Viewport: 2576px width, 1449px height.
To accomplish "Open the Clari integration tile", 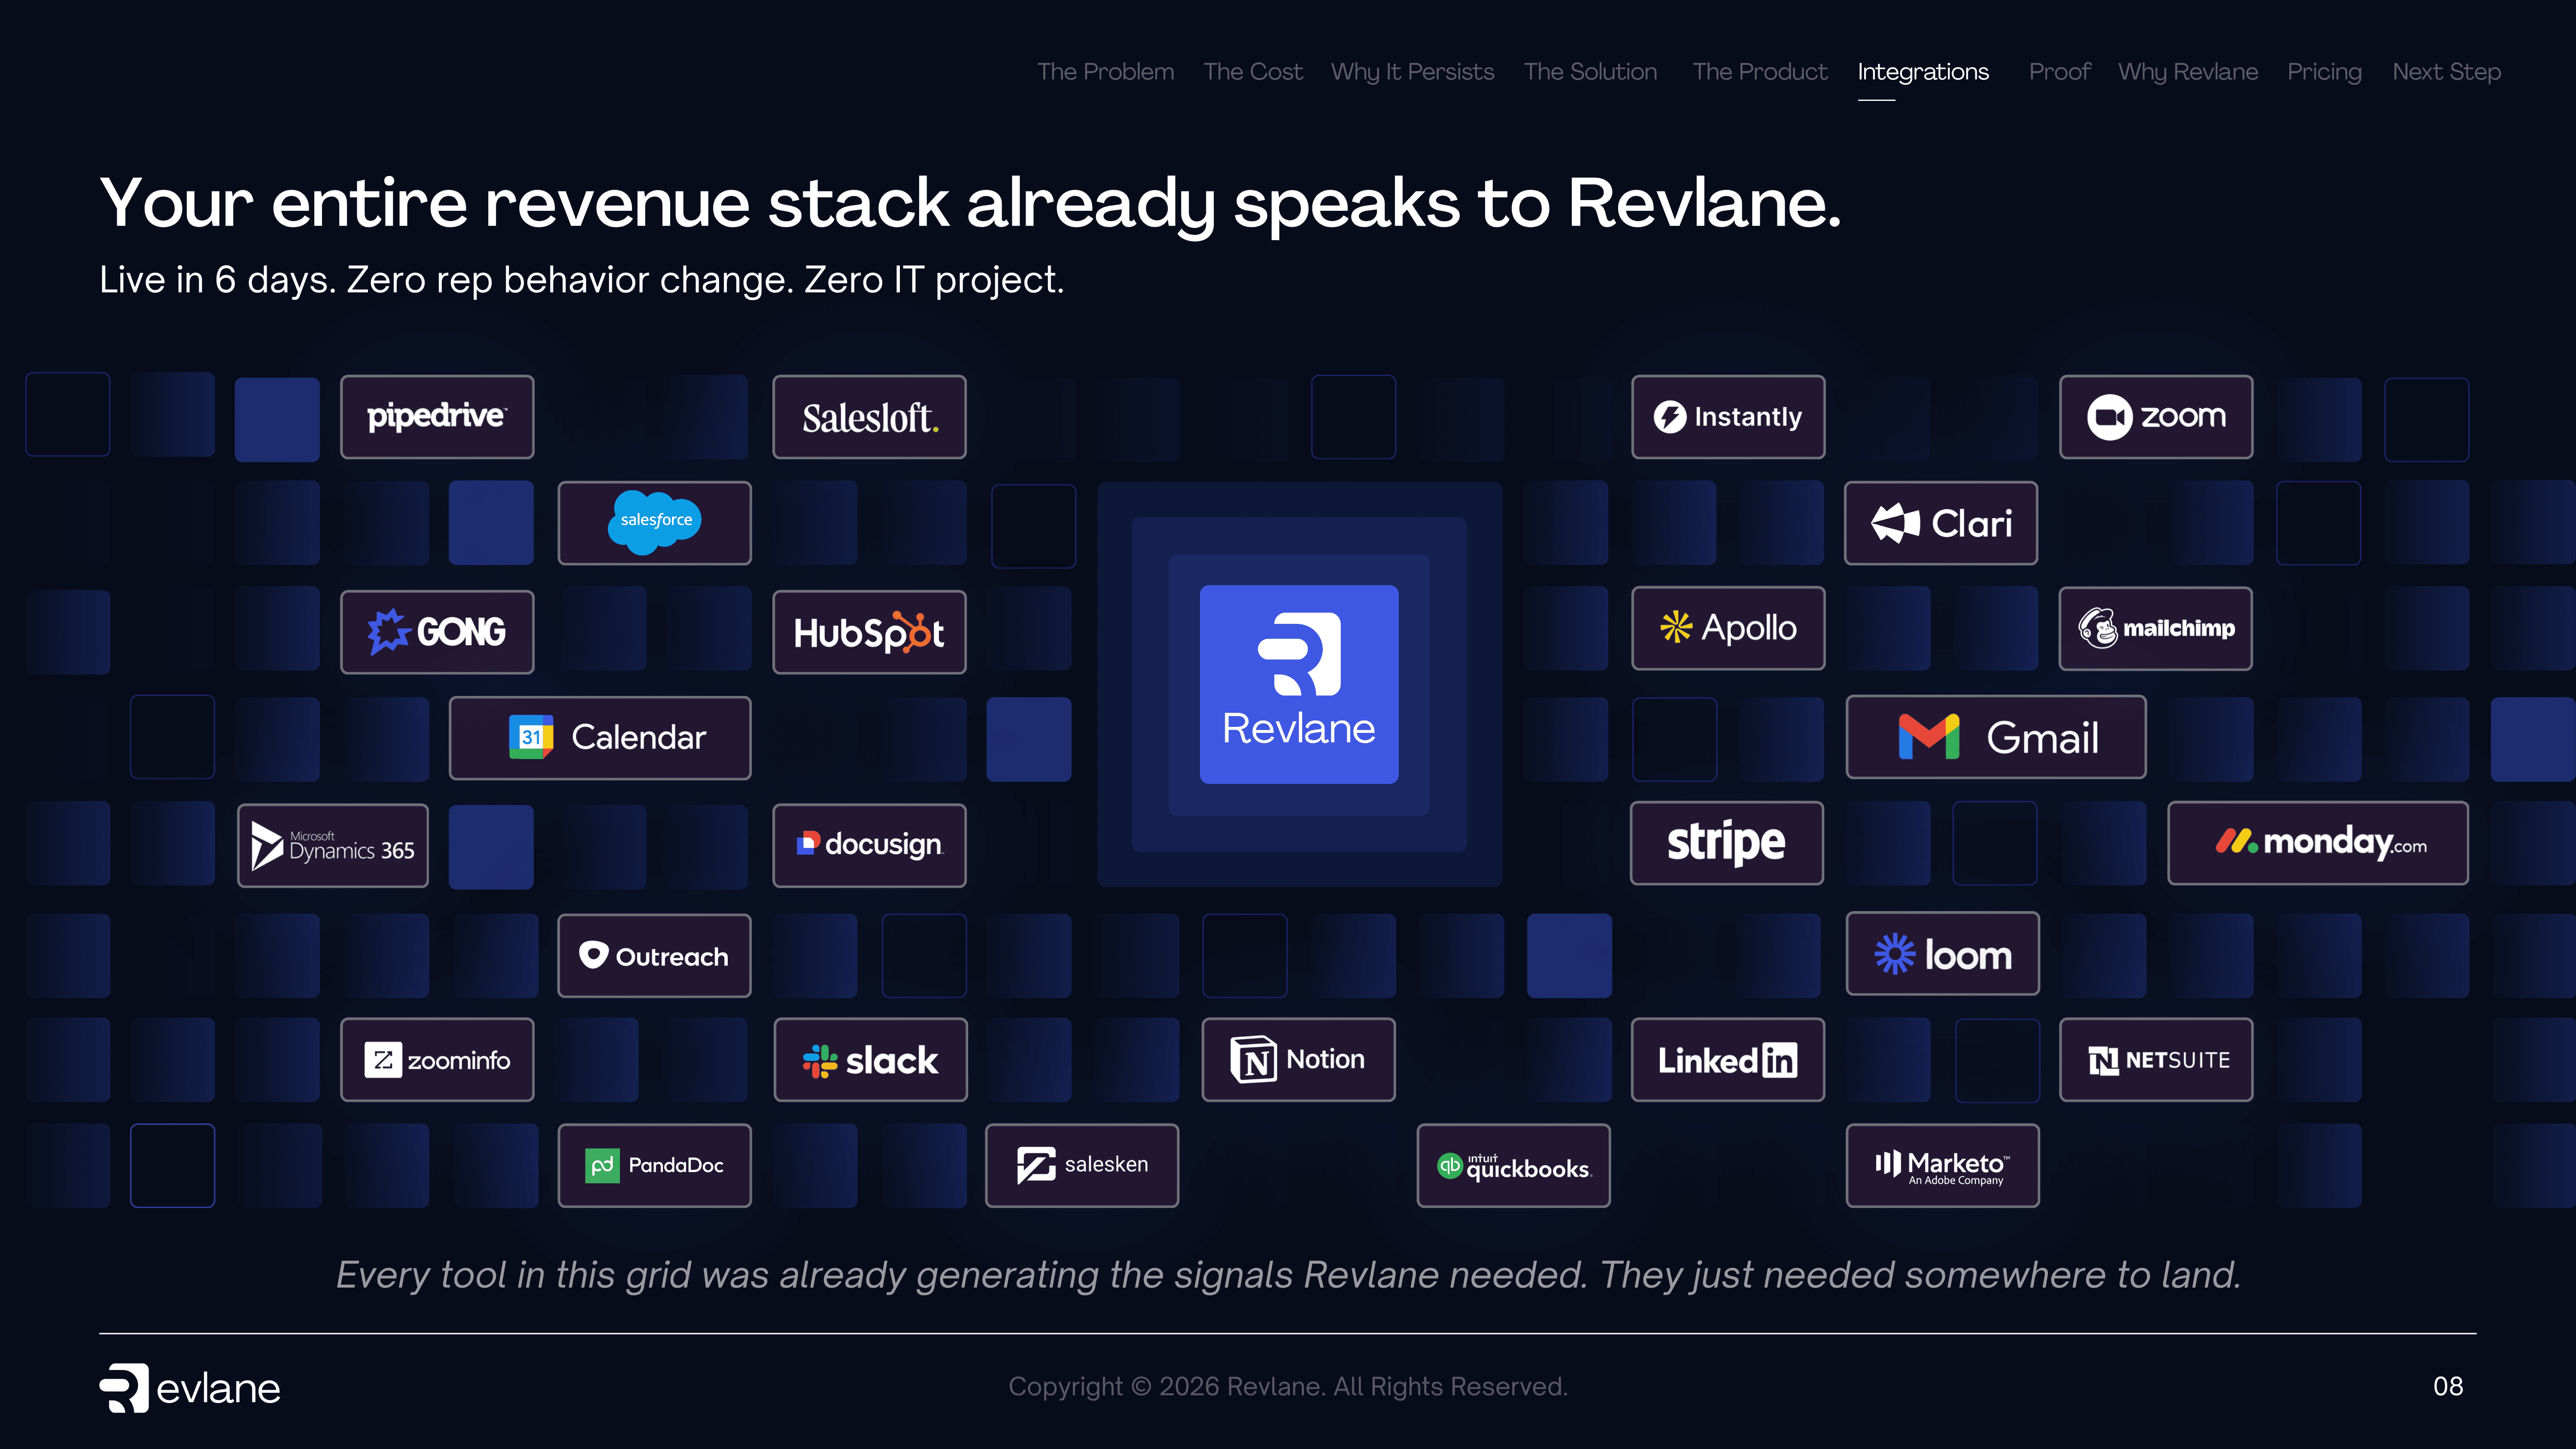I will click(x=1941, y=523).
